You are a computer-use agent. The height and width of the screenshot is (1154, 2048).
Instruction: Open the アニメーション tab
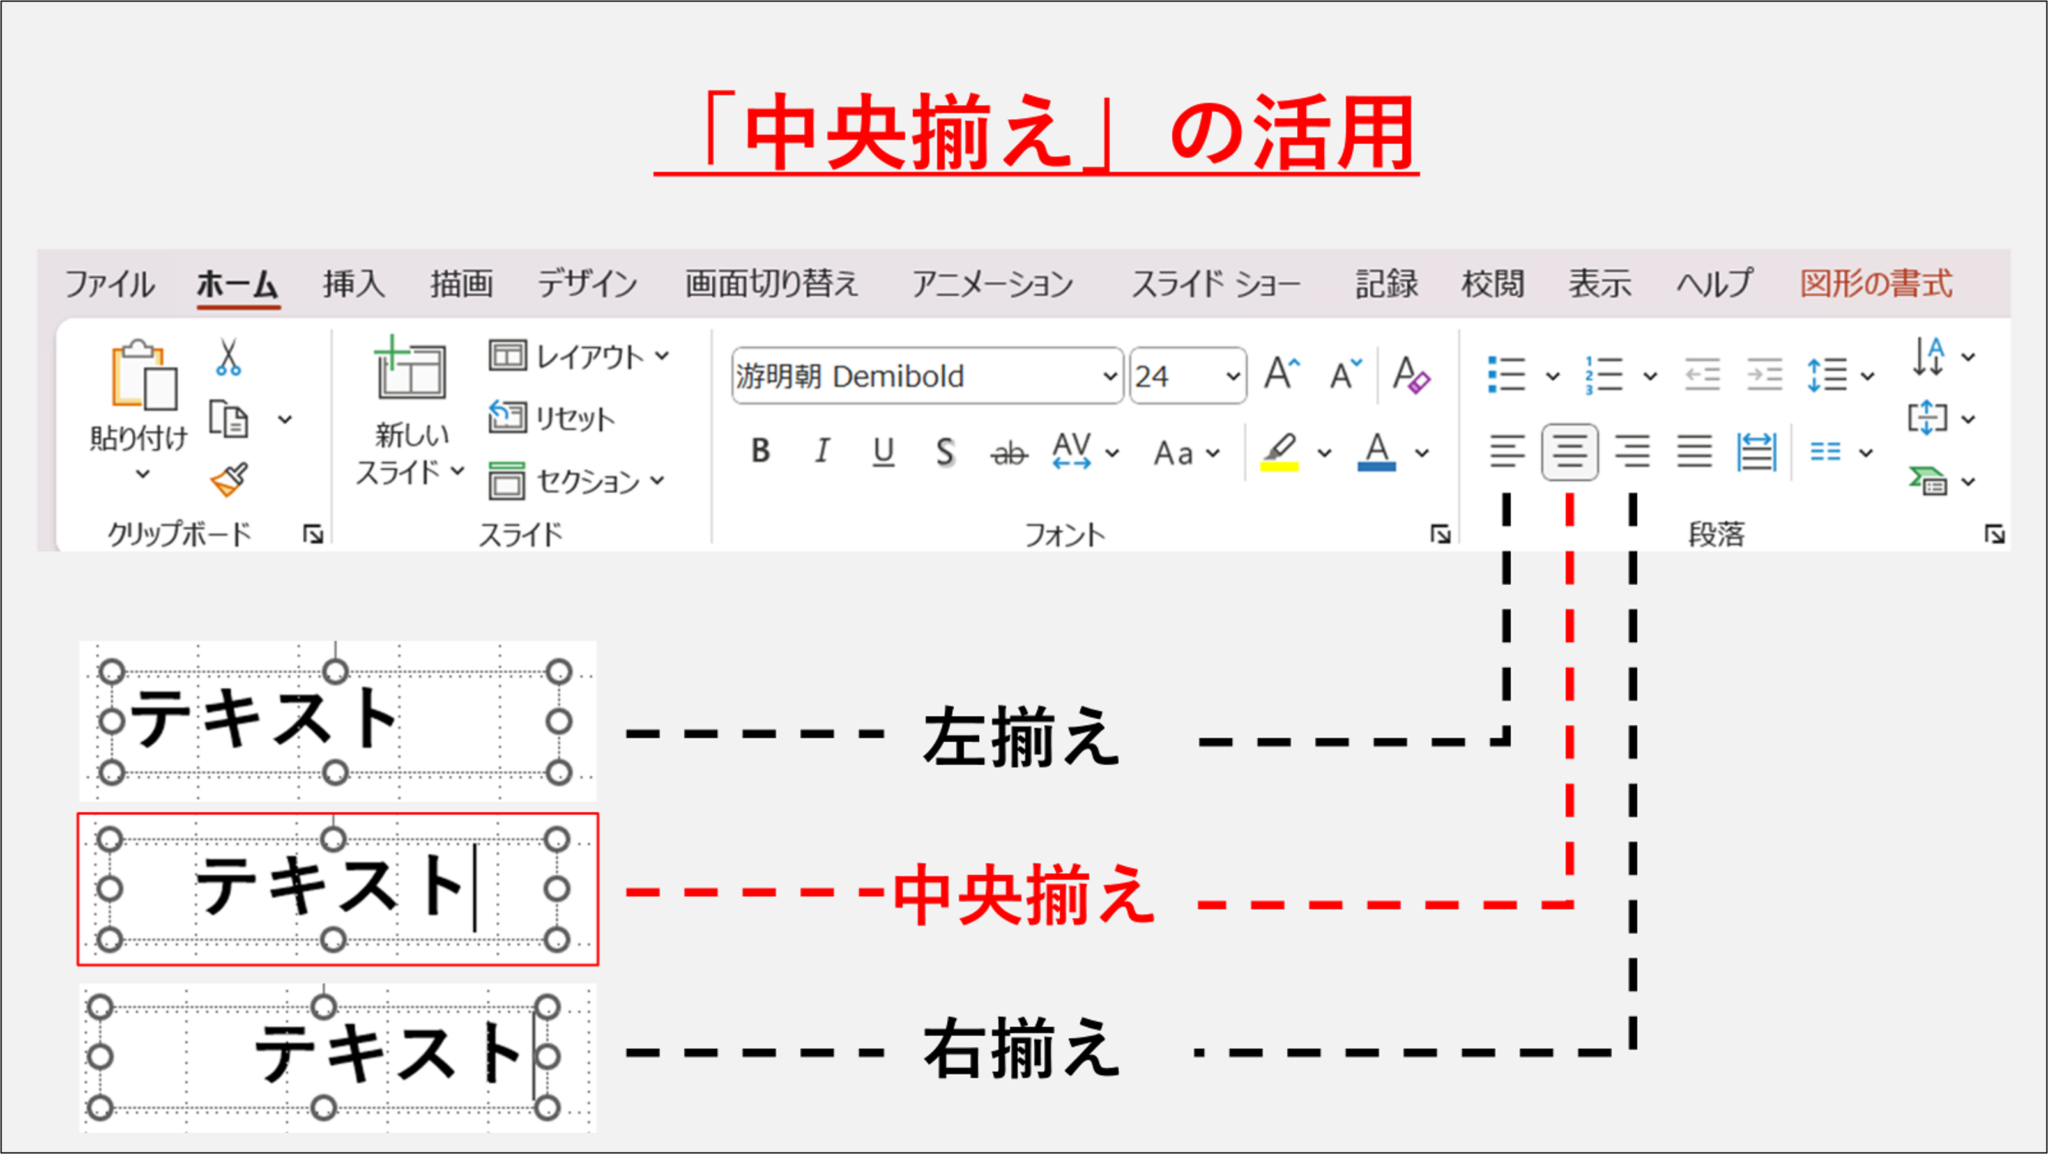point(992,284)
